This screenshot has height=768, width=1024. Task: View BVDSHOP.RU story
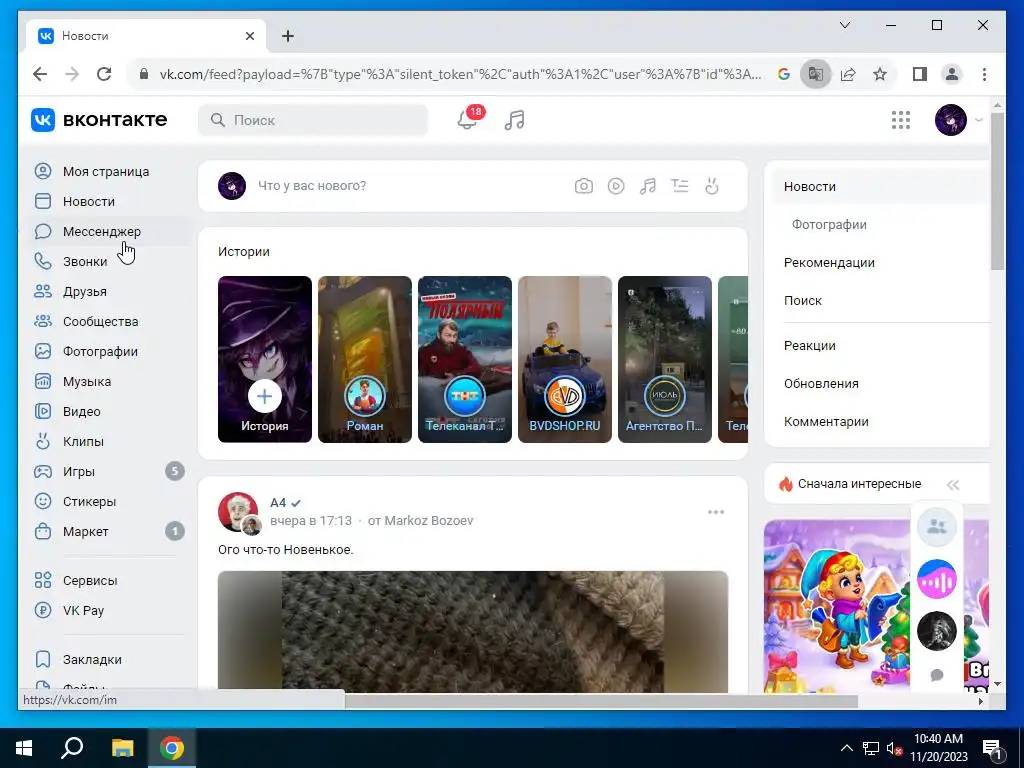pyautogui.click(x=565, y=359)
